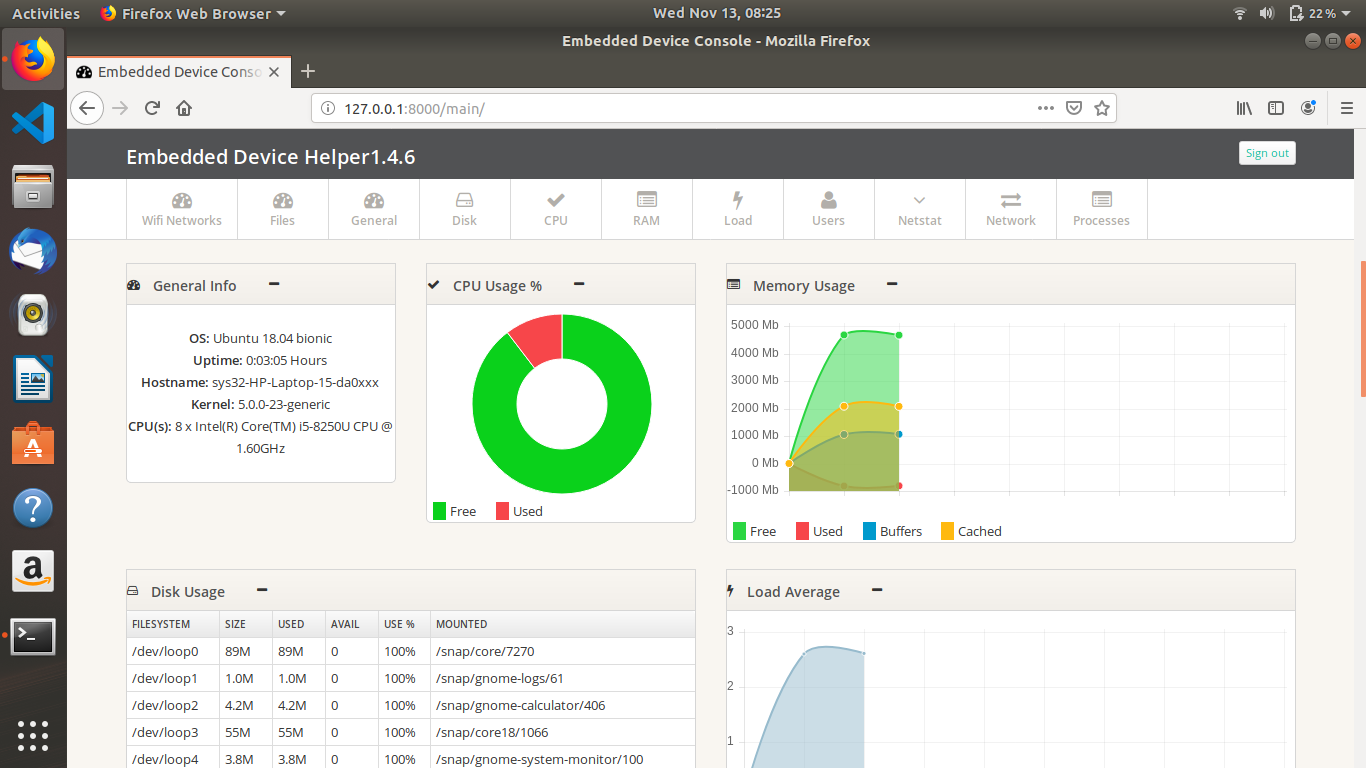Open the Load nav item
The width and height of the screenshot is (1366, 768).
[x=738, y=209]
